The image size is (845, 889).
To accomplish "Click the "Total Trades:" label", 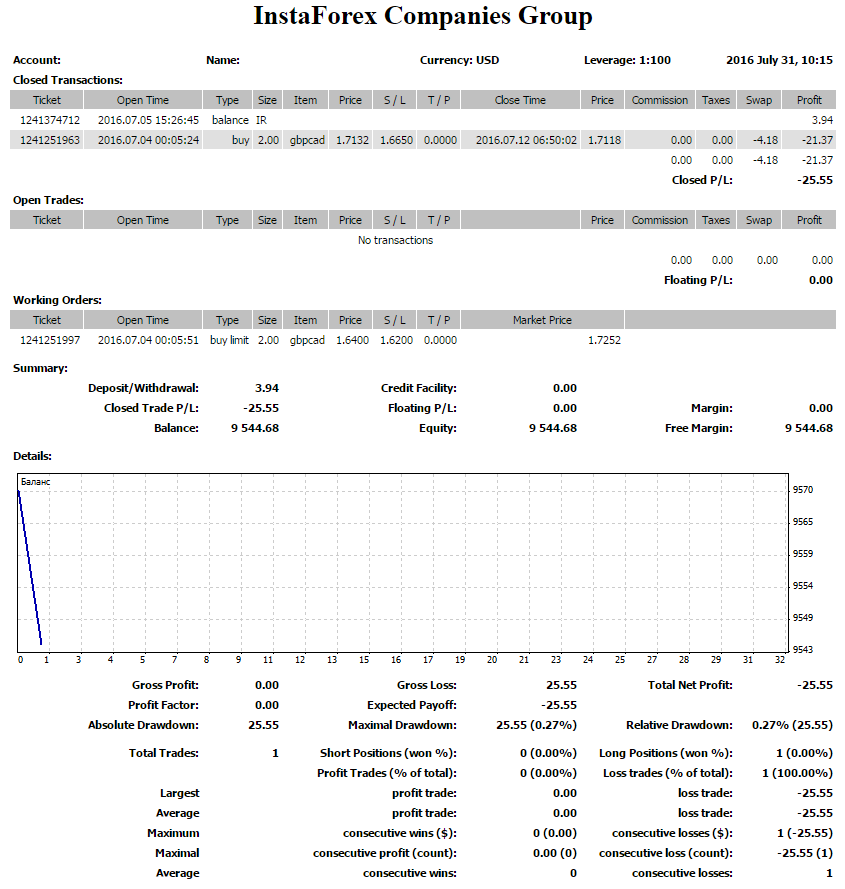I will point(164,753).
